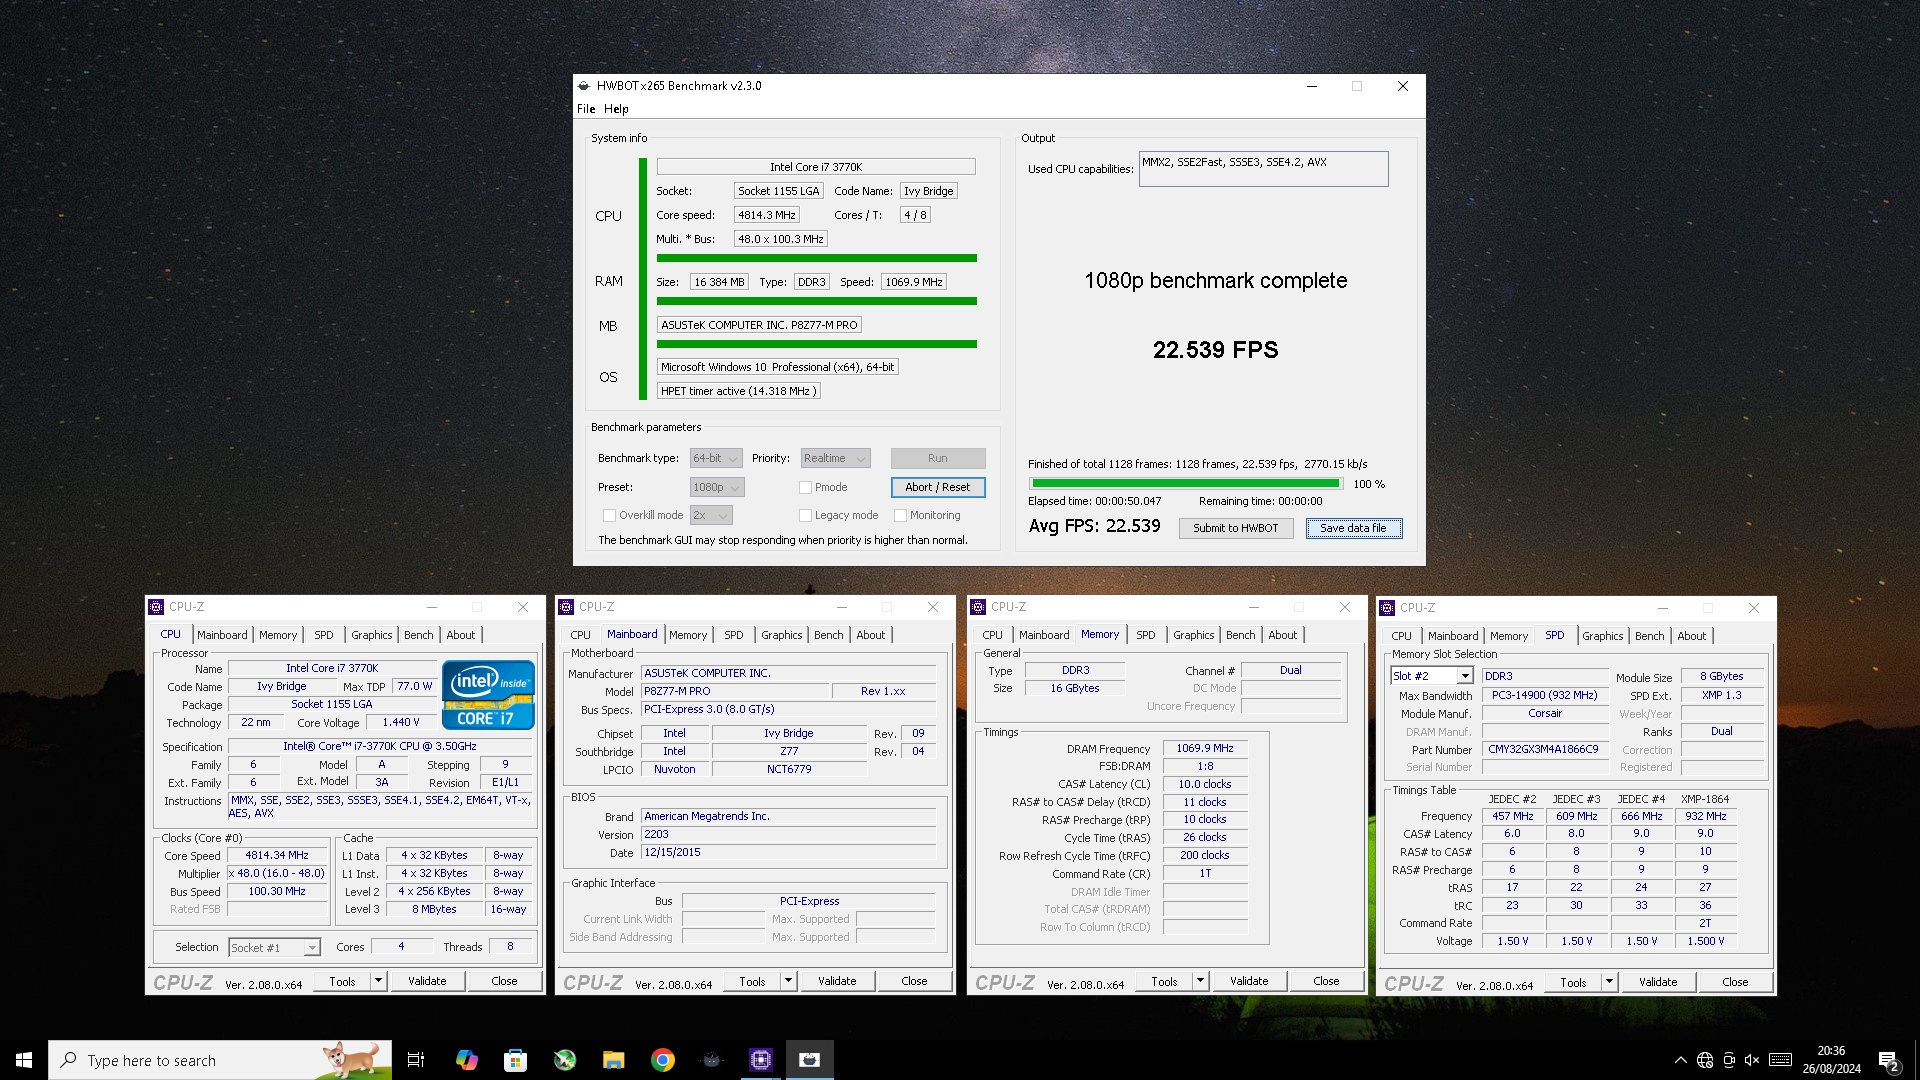Expand Tools arrow in CPU-Z CPU window
The height and width of the screenshot is (1080, 1920).
click(x=379, y=981)
